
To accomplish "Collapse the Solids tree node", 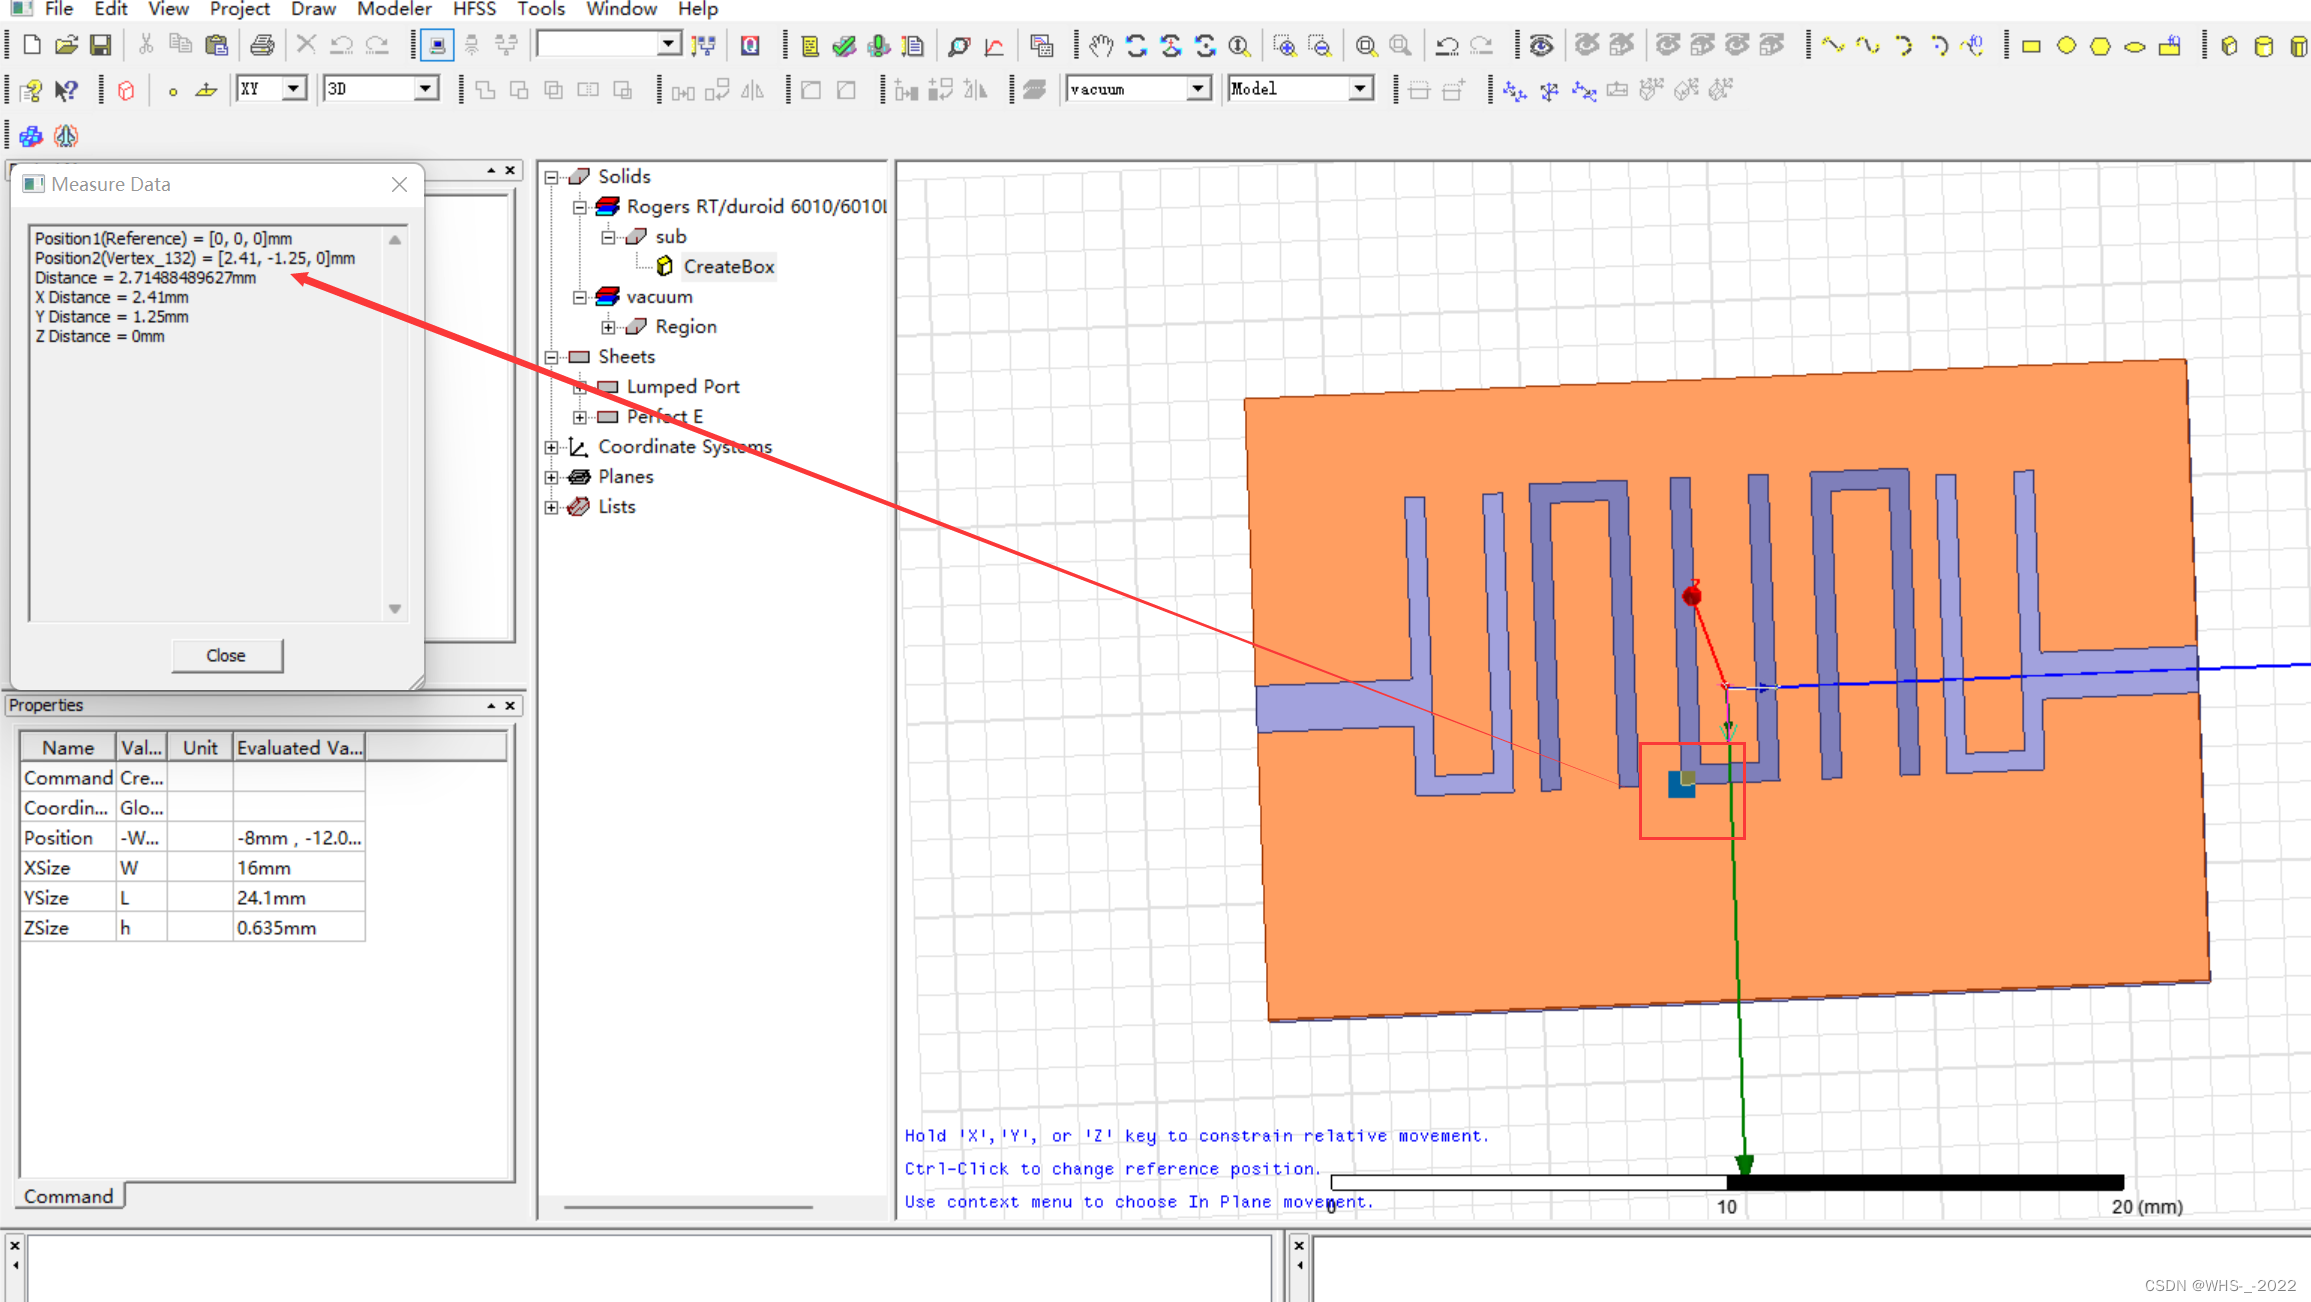I will (x=551, y=177).
